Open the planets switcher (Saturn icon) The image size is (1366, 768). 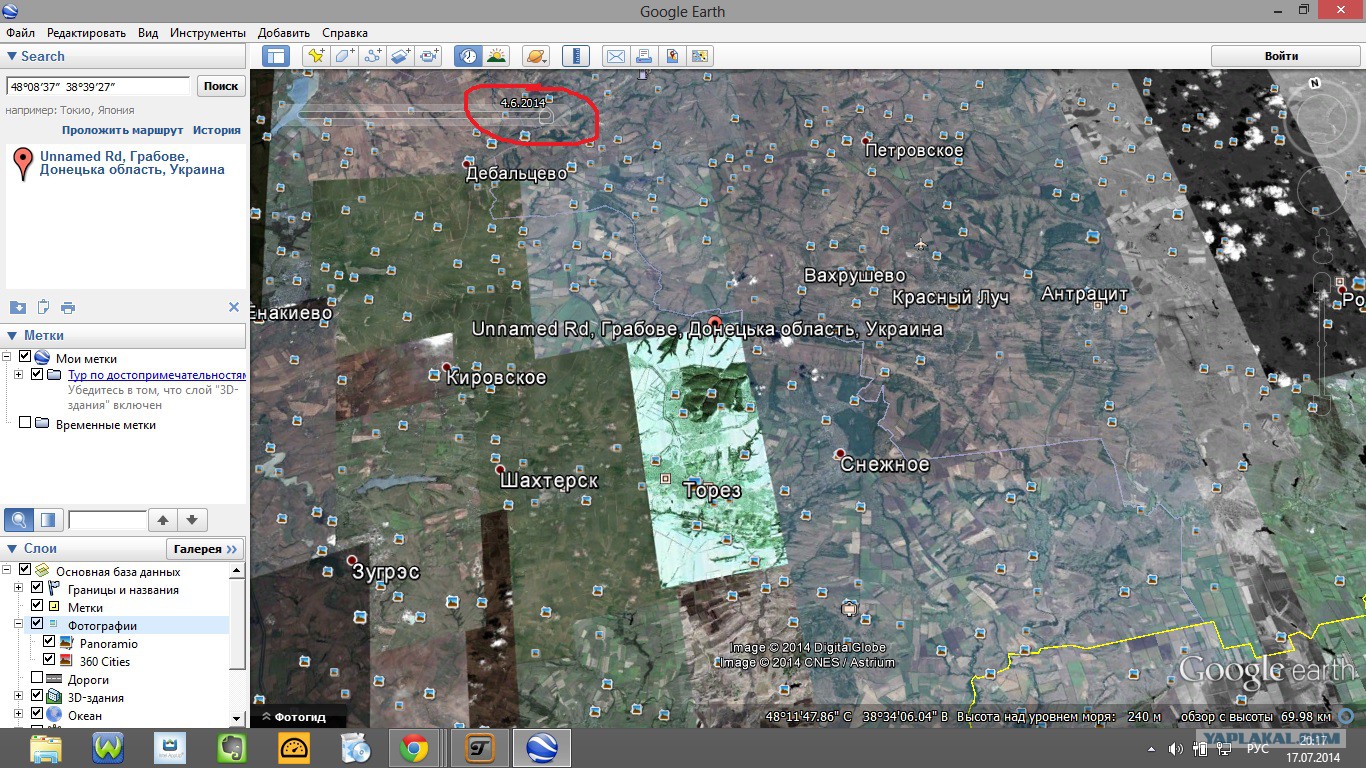(x=535, y=56)
